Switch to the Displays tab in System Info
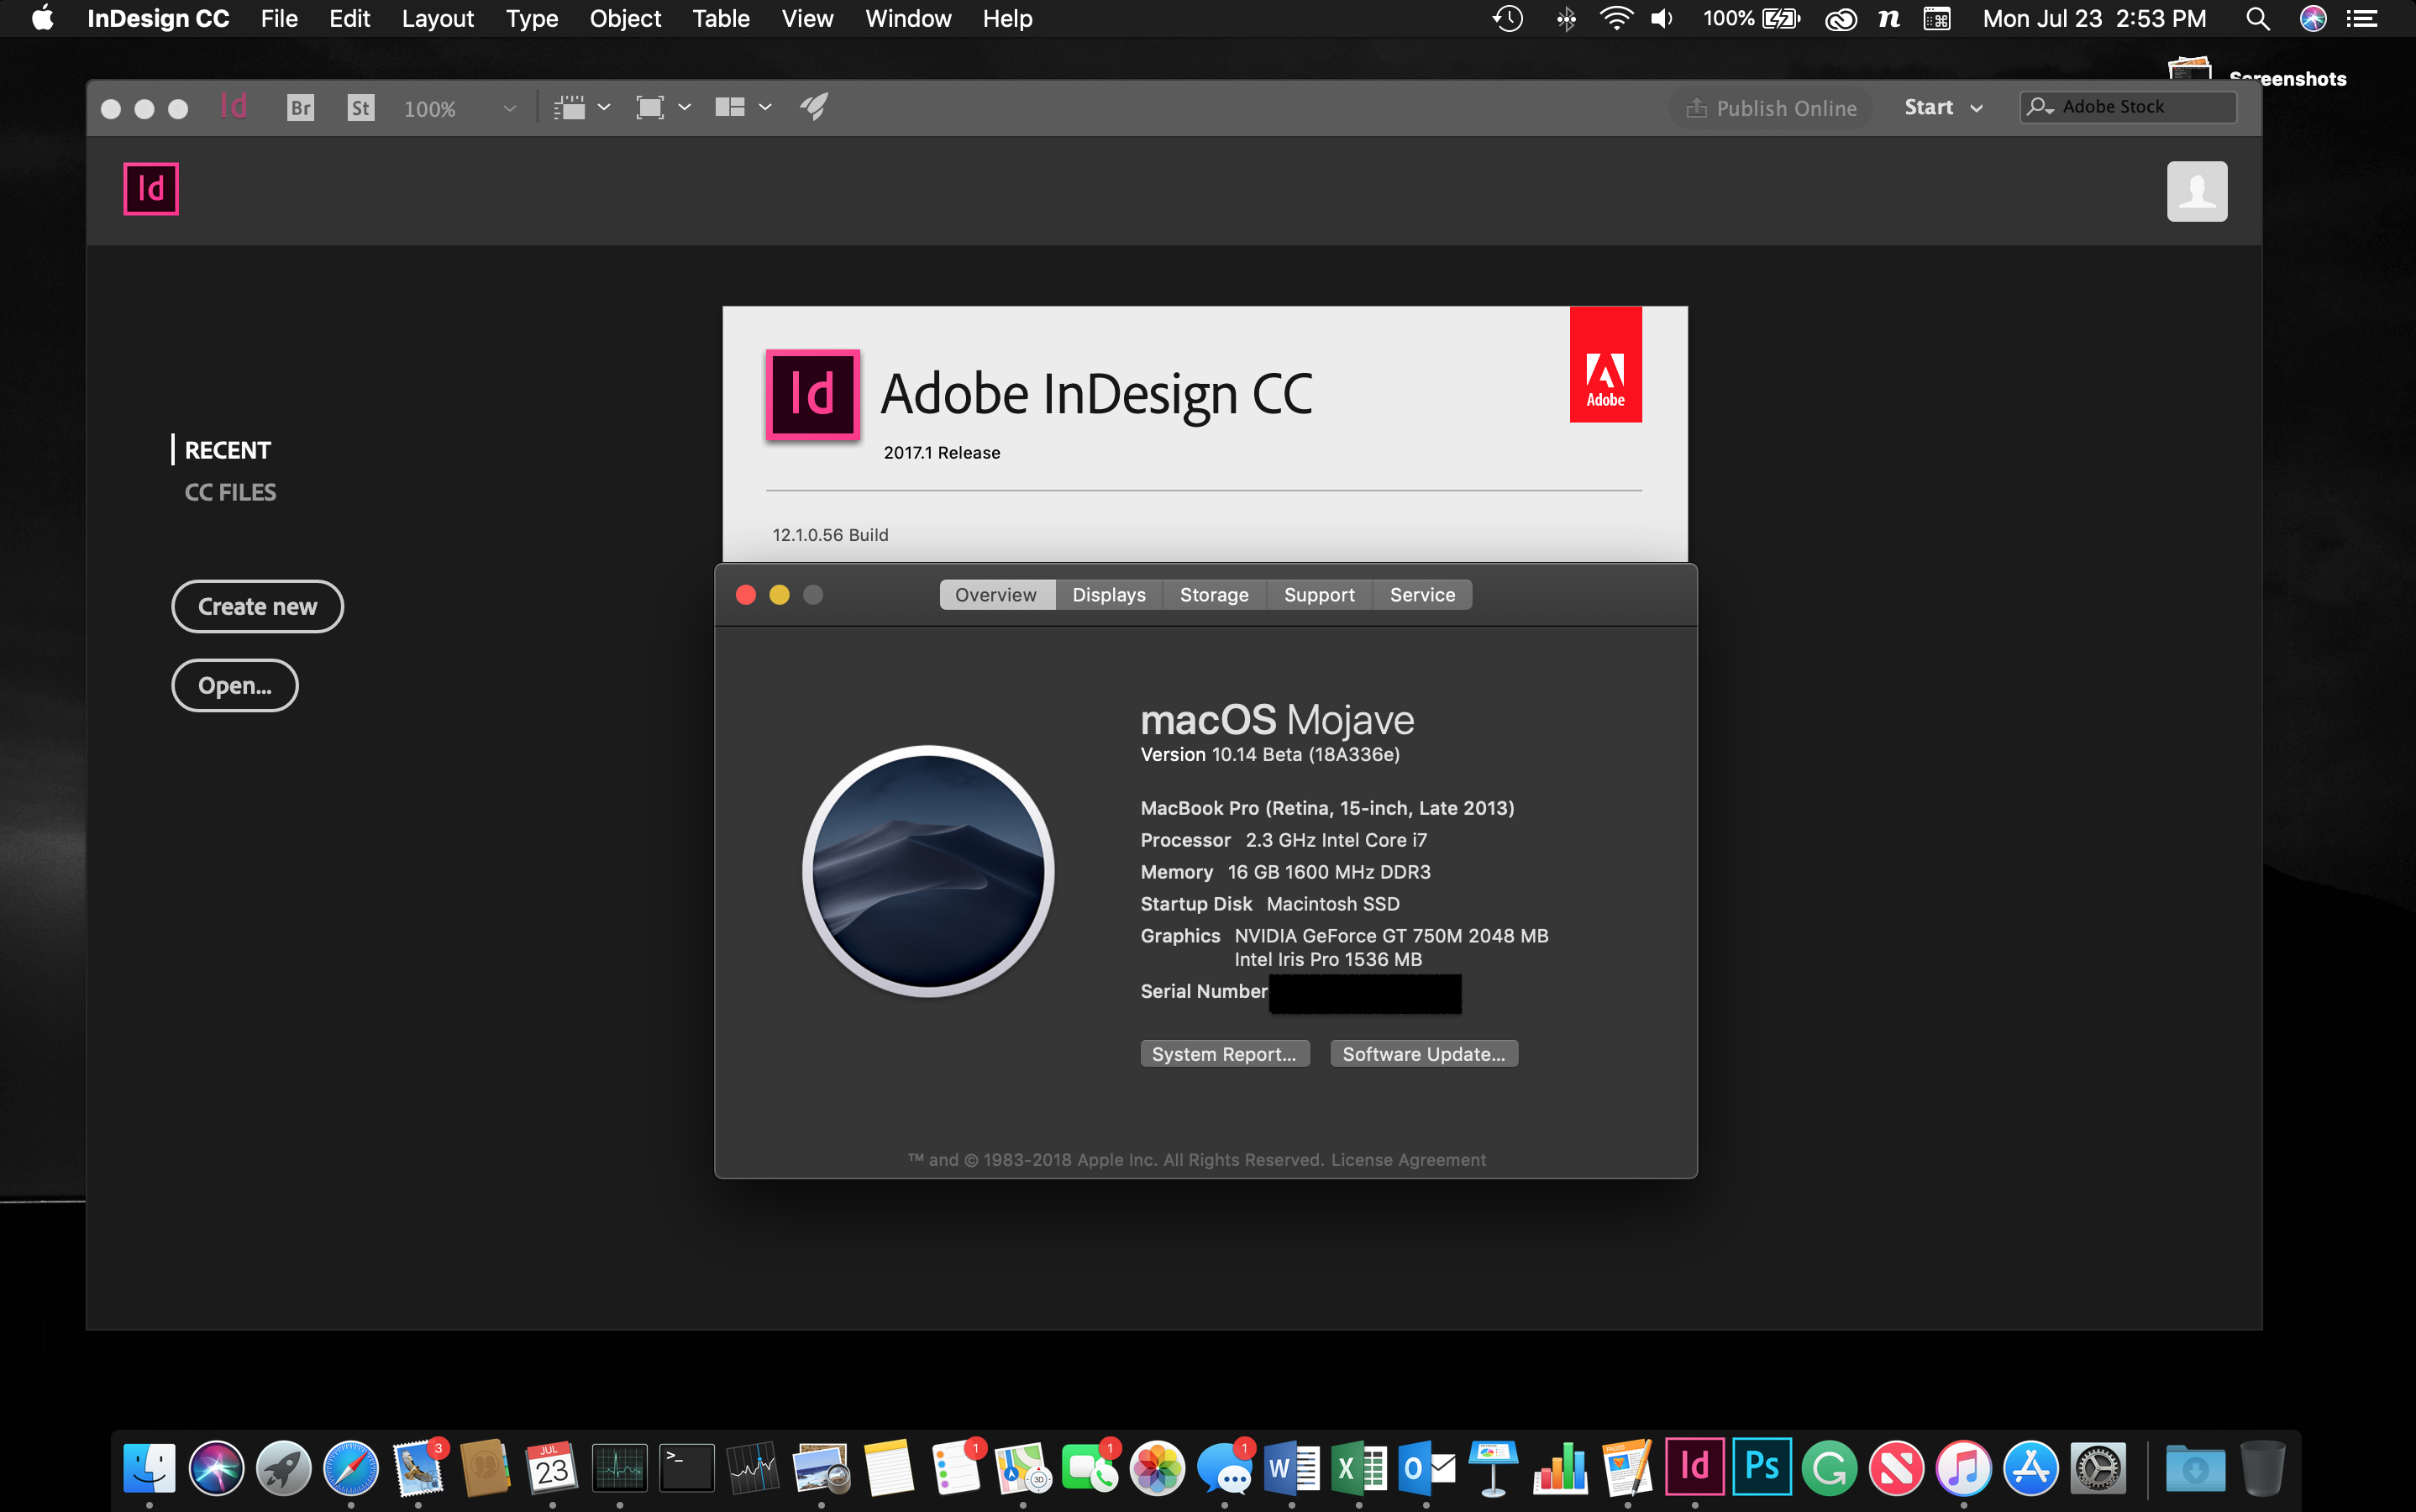Image resolution: width=2416 pixels, height=1512 pixels. (1108, 594)
